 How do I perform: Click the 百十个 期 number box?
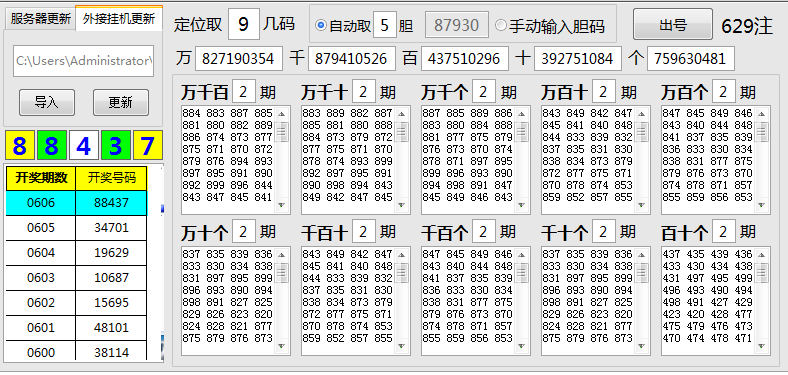[x=724, y=232]
